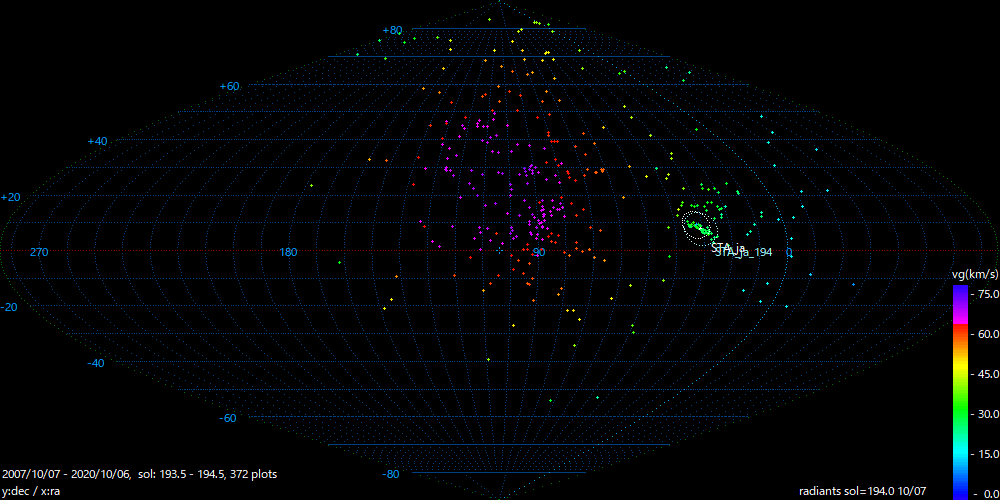Click the +60 declination label
This screenshot has height=500, width=1000.
coord(229,87)
